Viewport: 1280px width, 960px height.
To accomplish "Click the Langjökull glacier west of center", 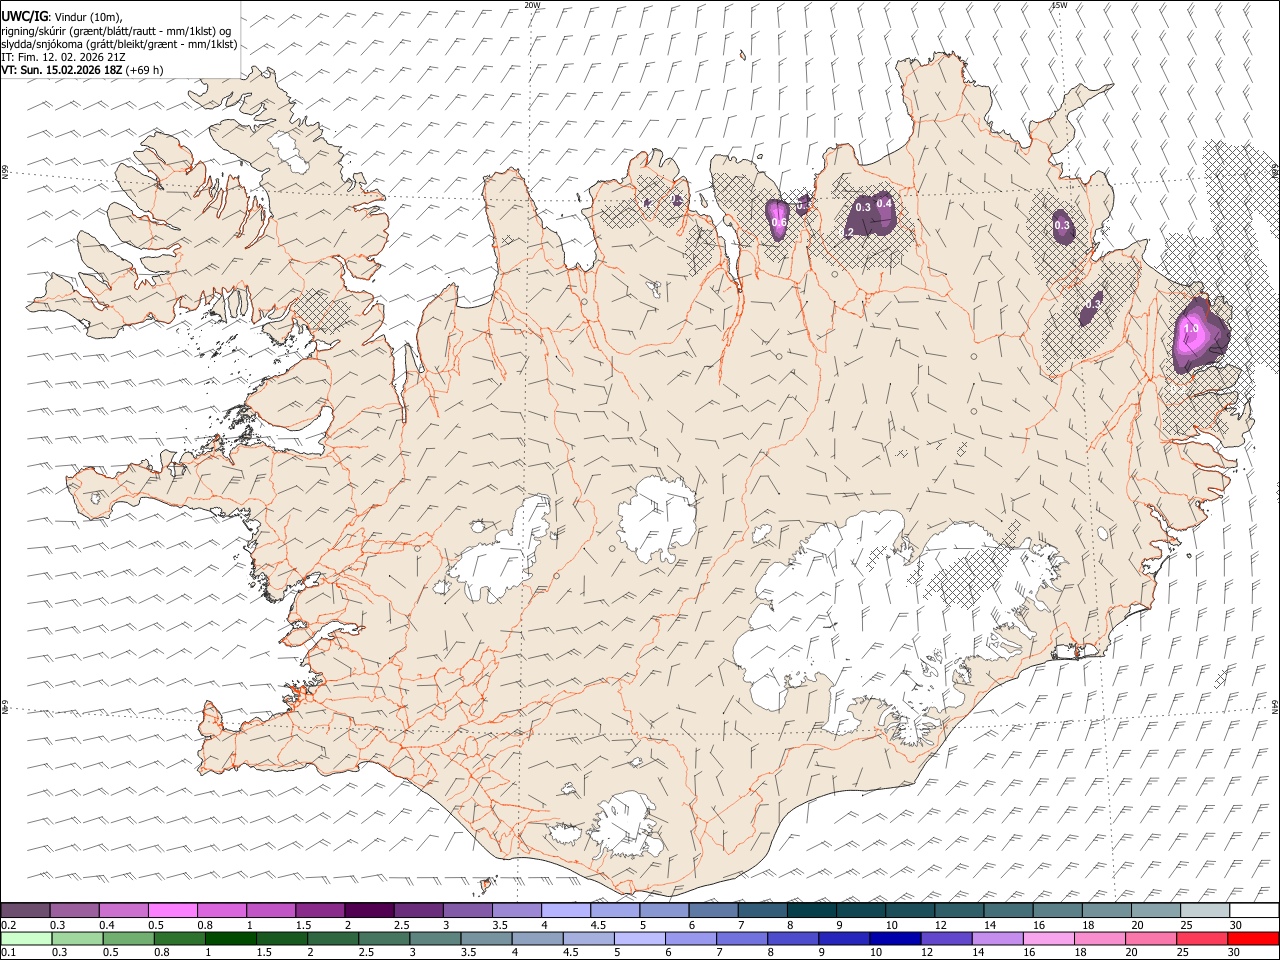I will coord(503,555).
